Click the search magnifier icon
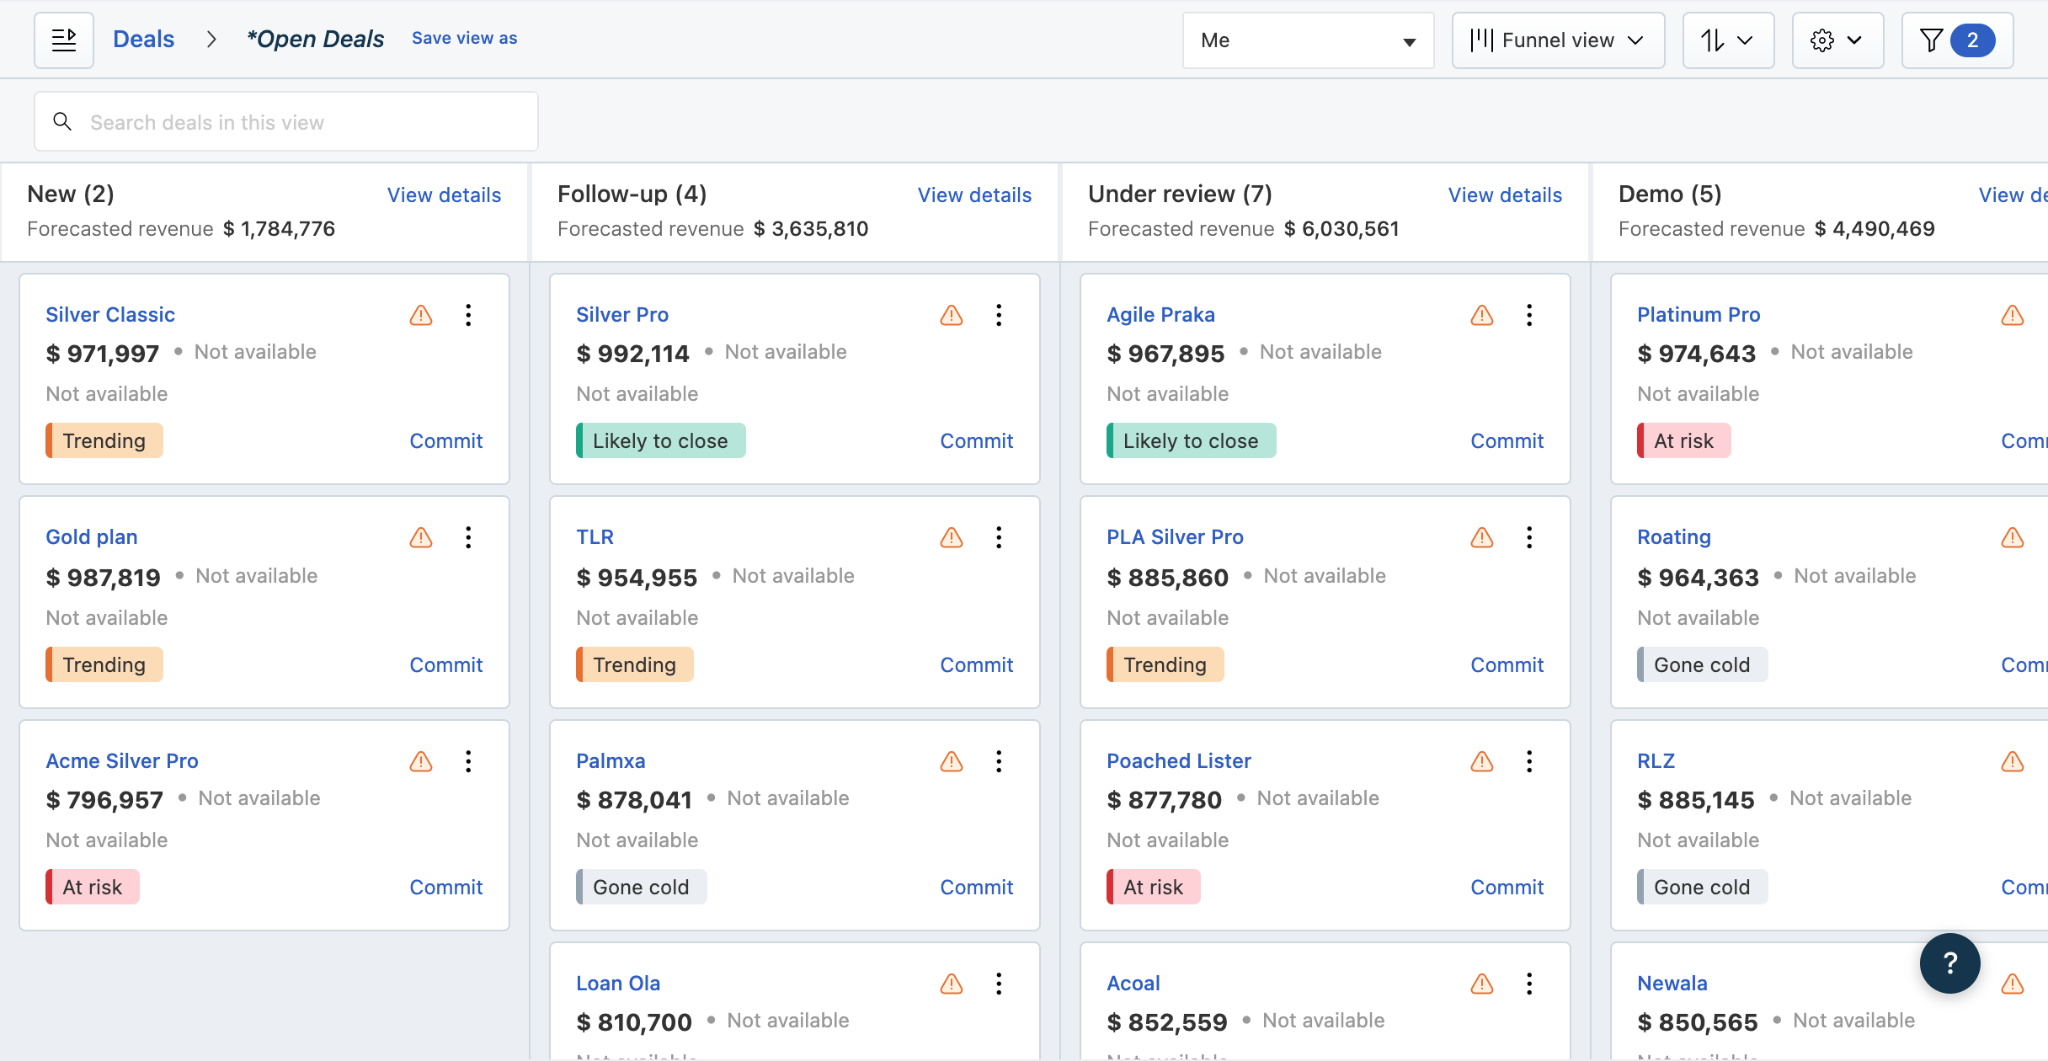Viewport: 2048px width, 1061px height. (62, 122)
